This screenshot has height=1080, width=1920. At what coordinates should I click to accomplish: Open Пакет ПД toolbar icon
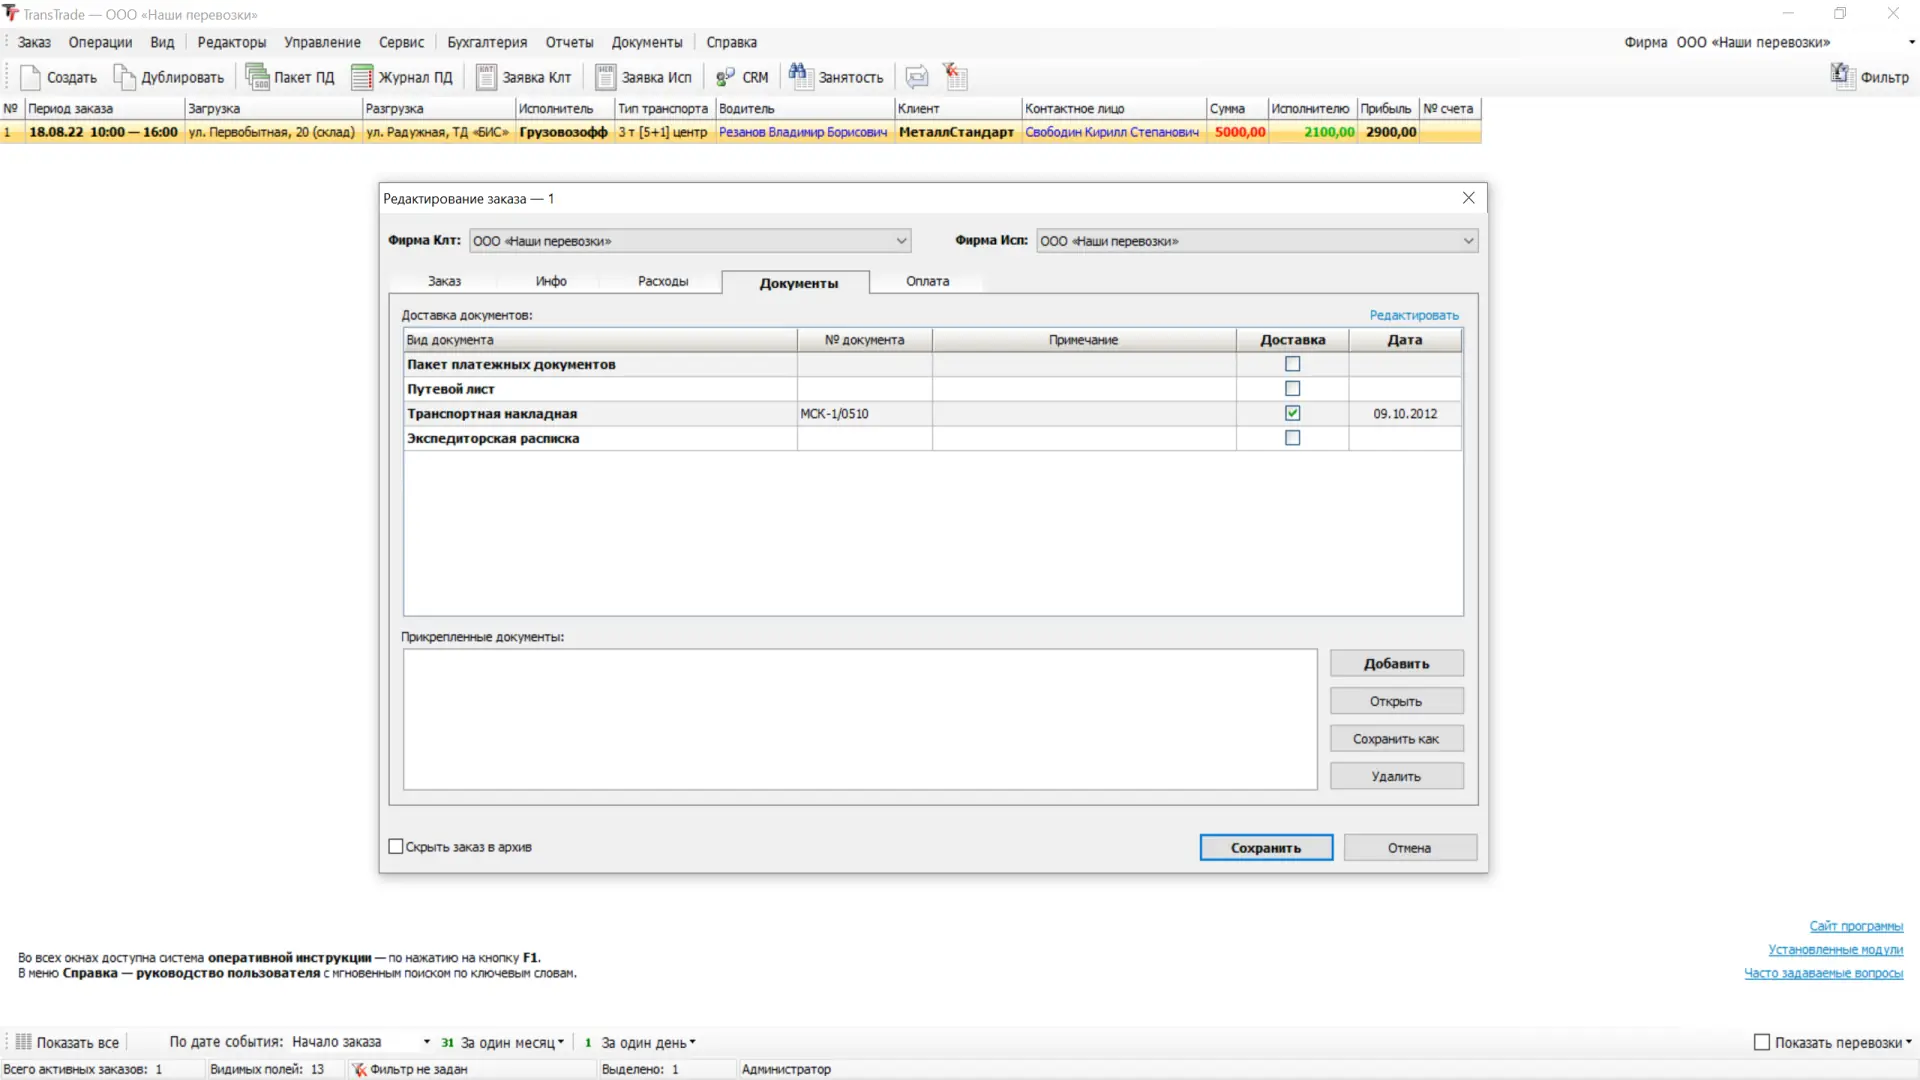257,77
